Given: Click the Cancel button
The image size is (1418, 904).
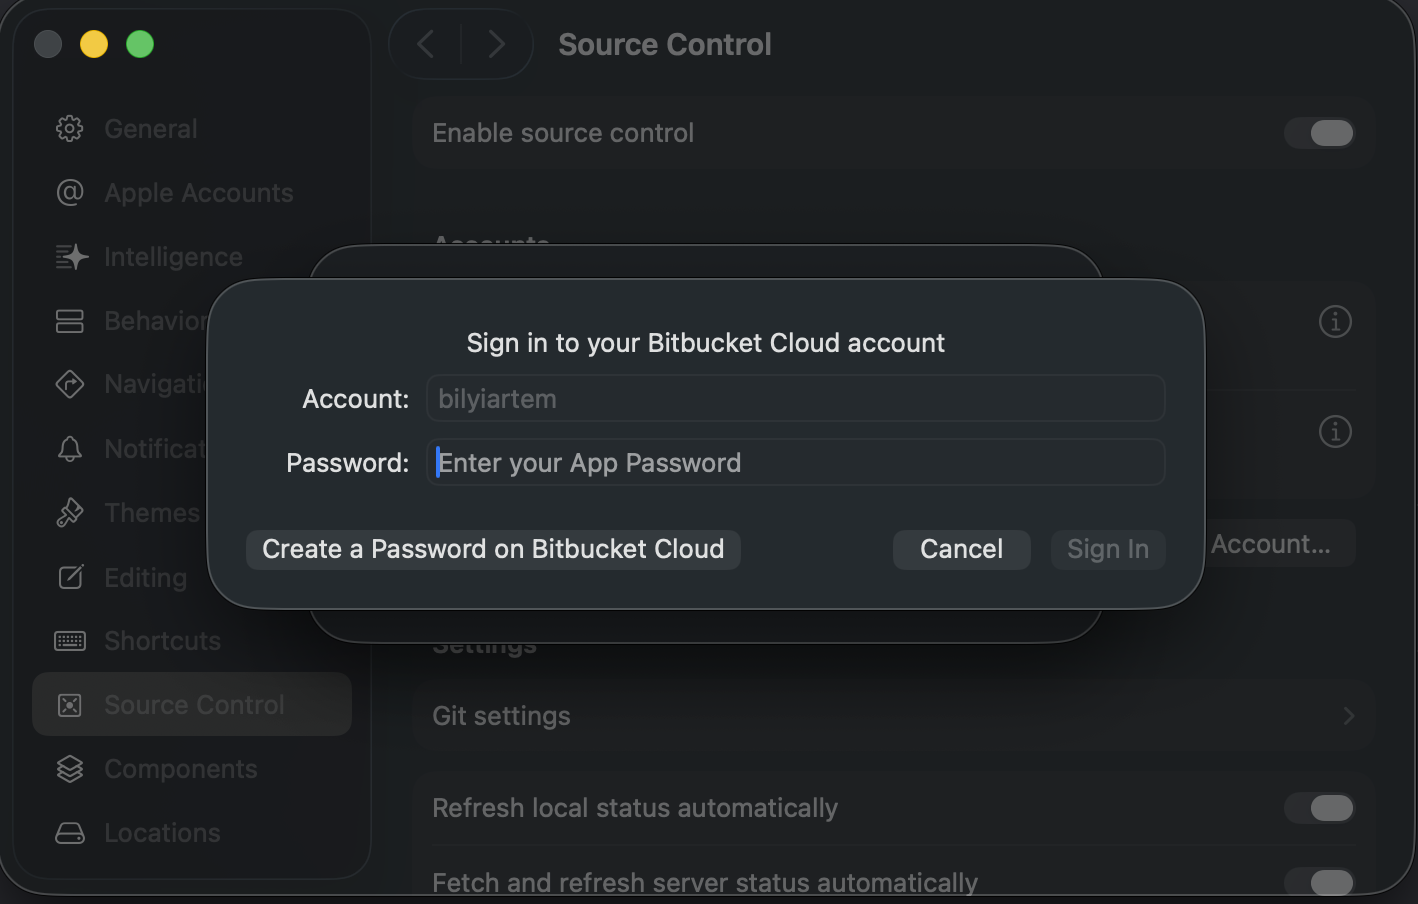Looking at the screenshot, I should [x=961, y=549].
